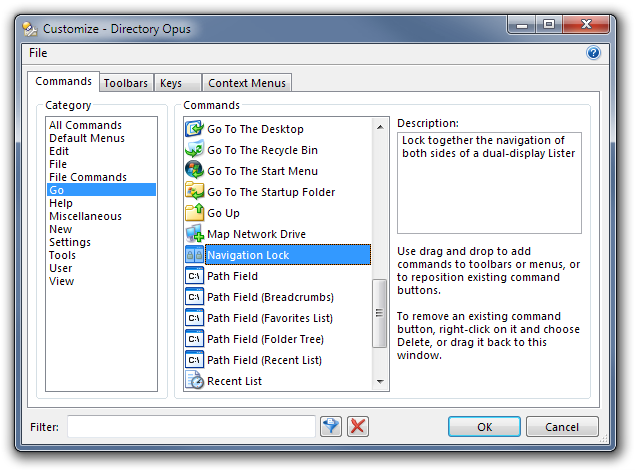Screen dimensions: 635x470
Task: Switch to the Toolbars tab
Action: click(125, 83)
